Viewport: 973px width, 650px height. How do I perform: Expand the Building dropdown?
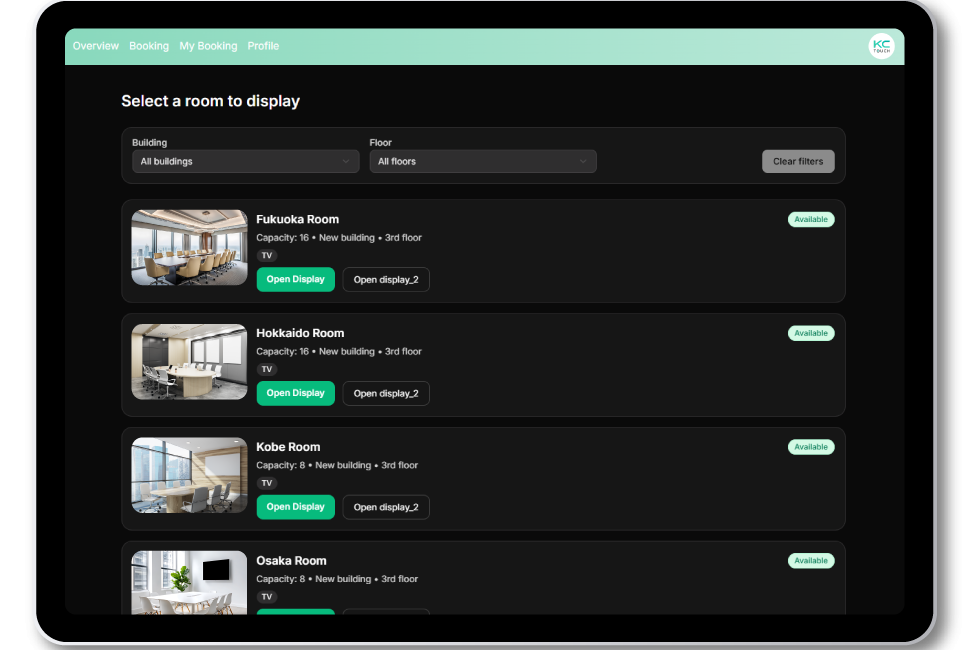pyautogui.click(x=245, y=162)
